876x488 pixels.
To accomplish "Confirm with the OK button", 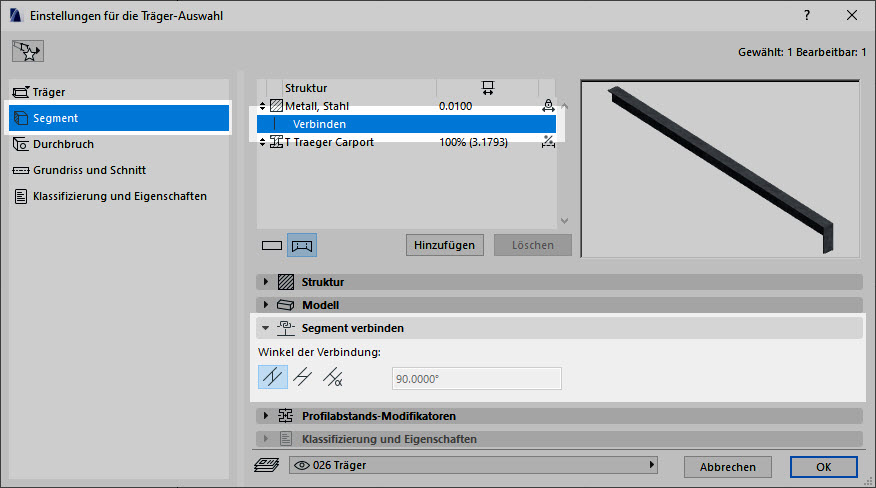I will point(823,467).
